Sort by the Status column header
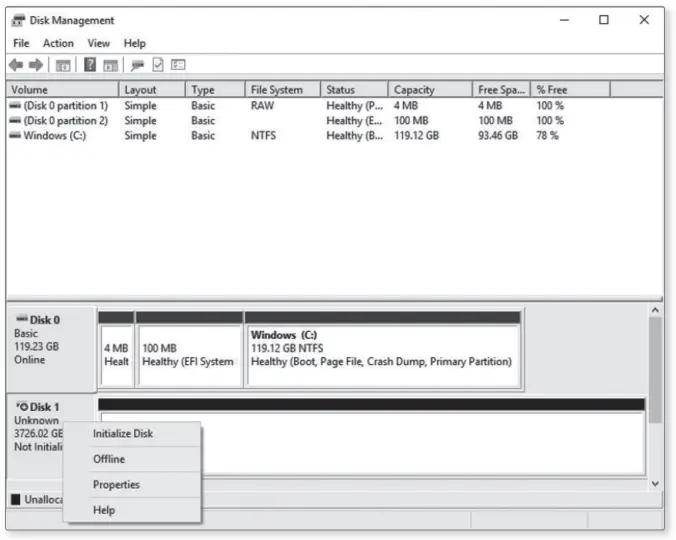 [354, 90]
